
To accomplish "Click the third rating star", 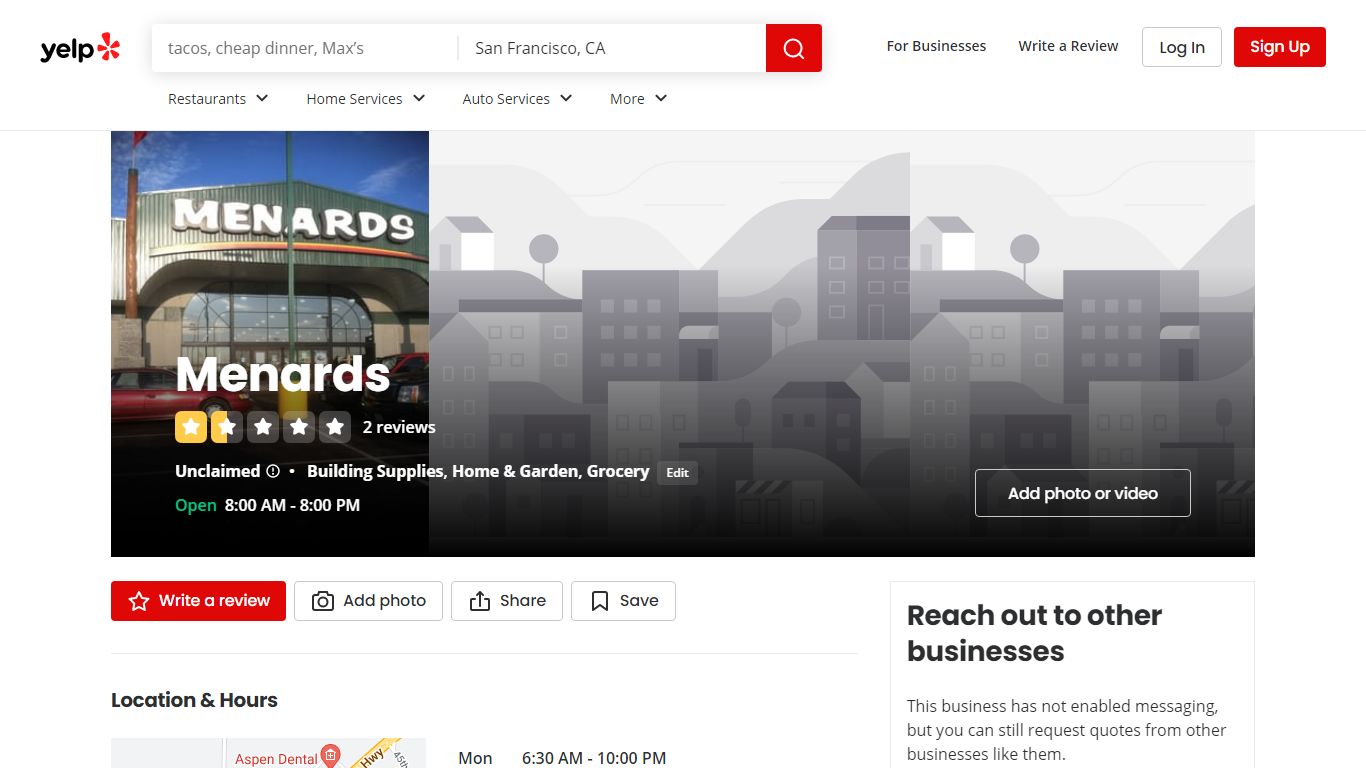I will click(263, 427).
